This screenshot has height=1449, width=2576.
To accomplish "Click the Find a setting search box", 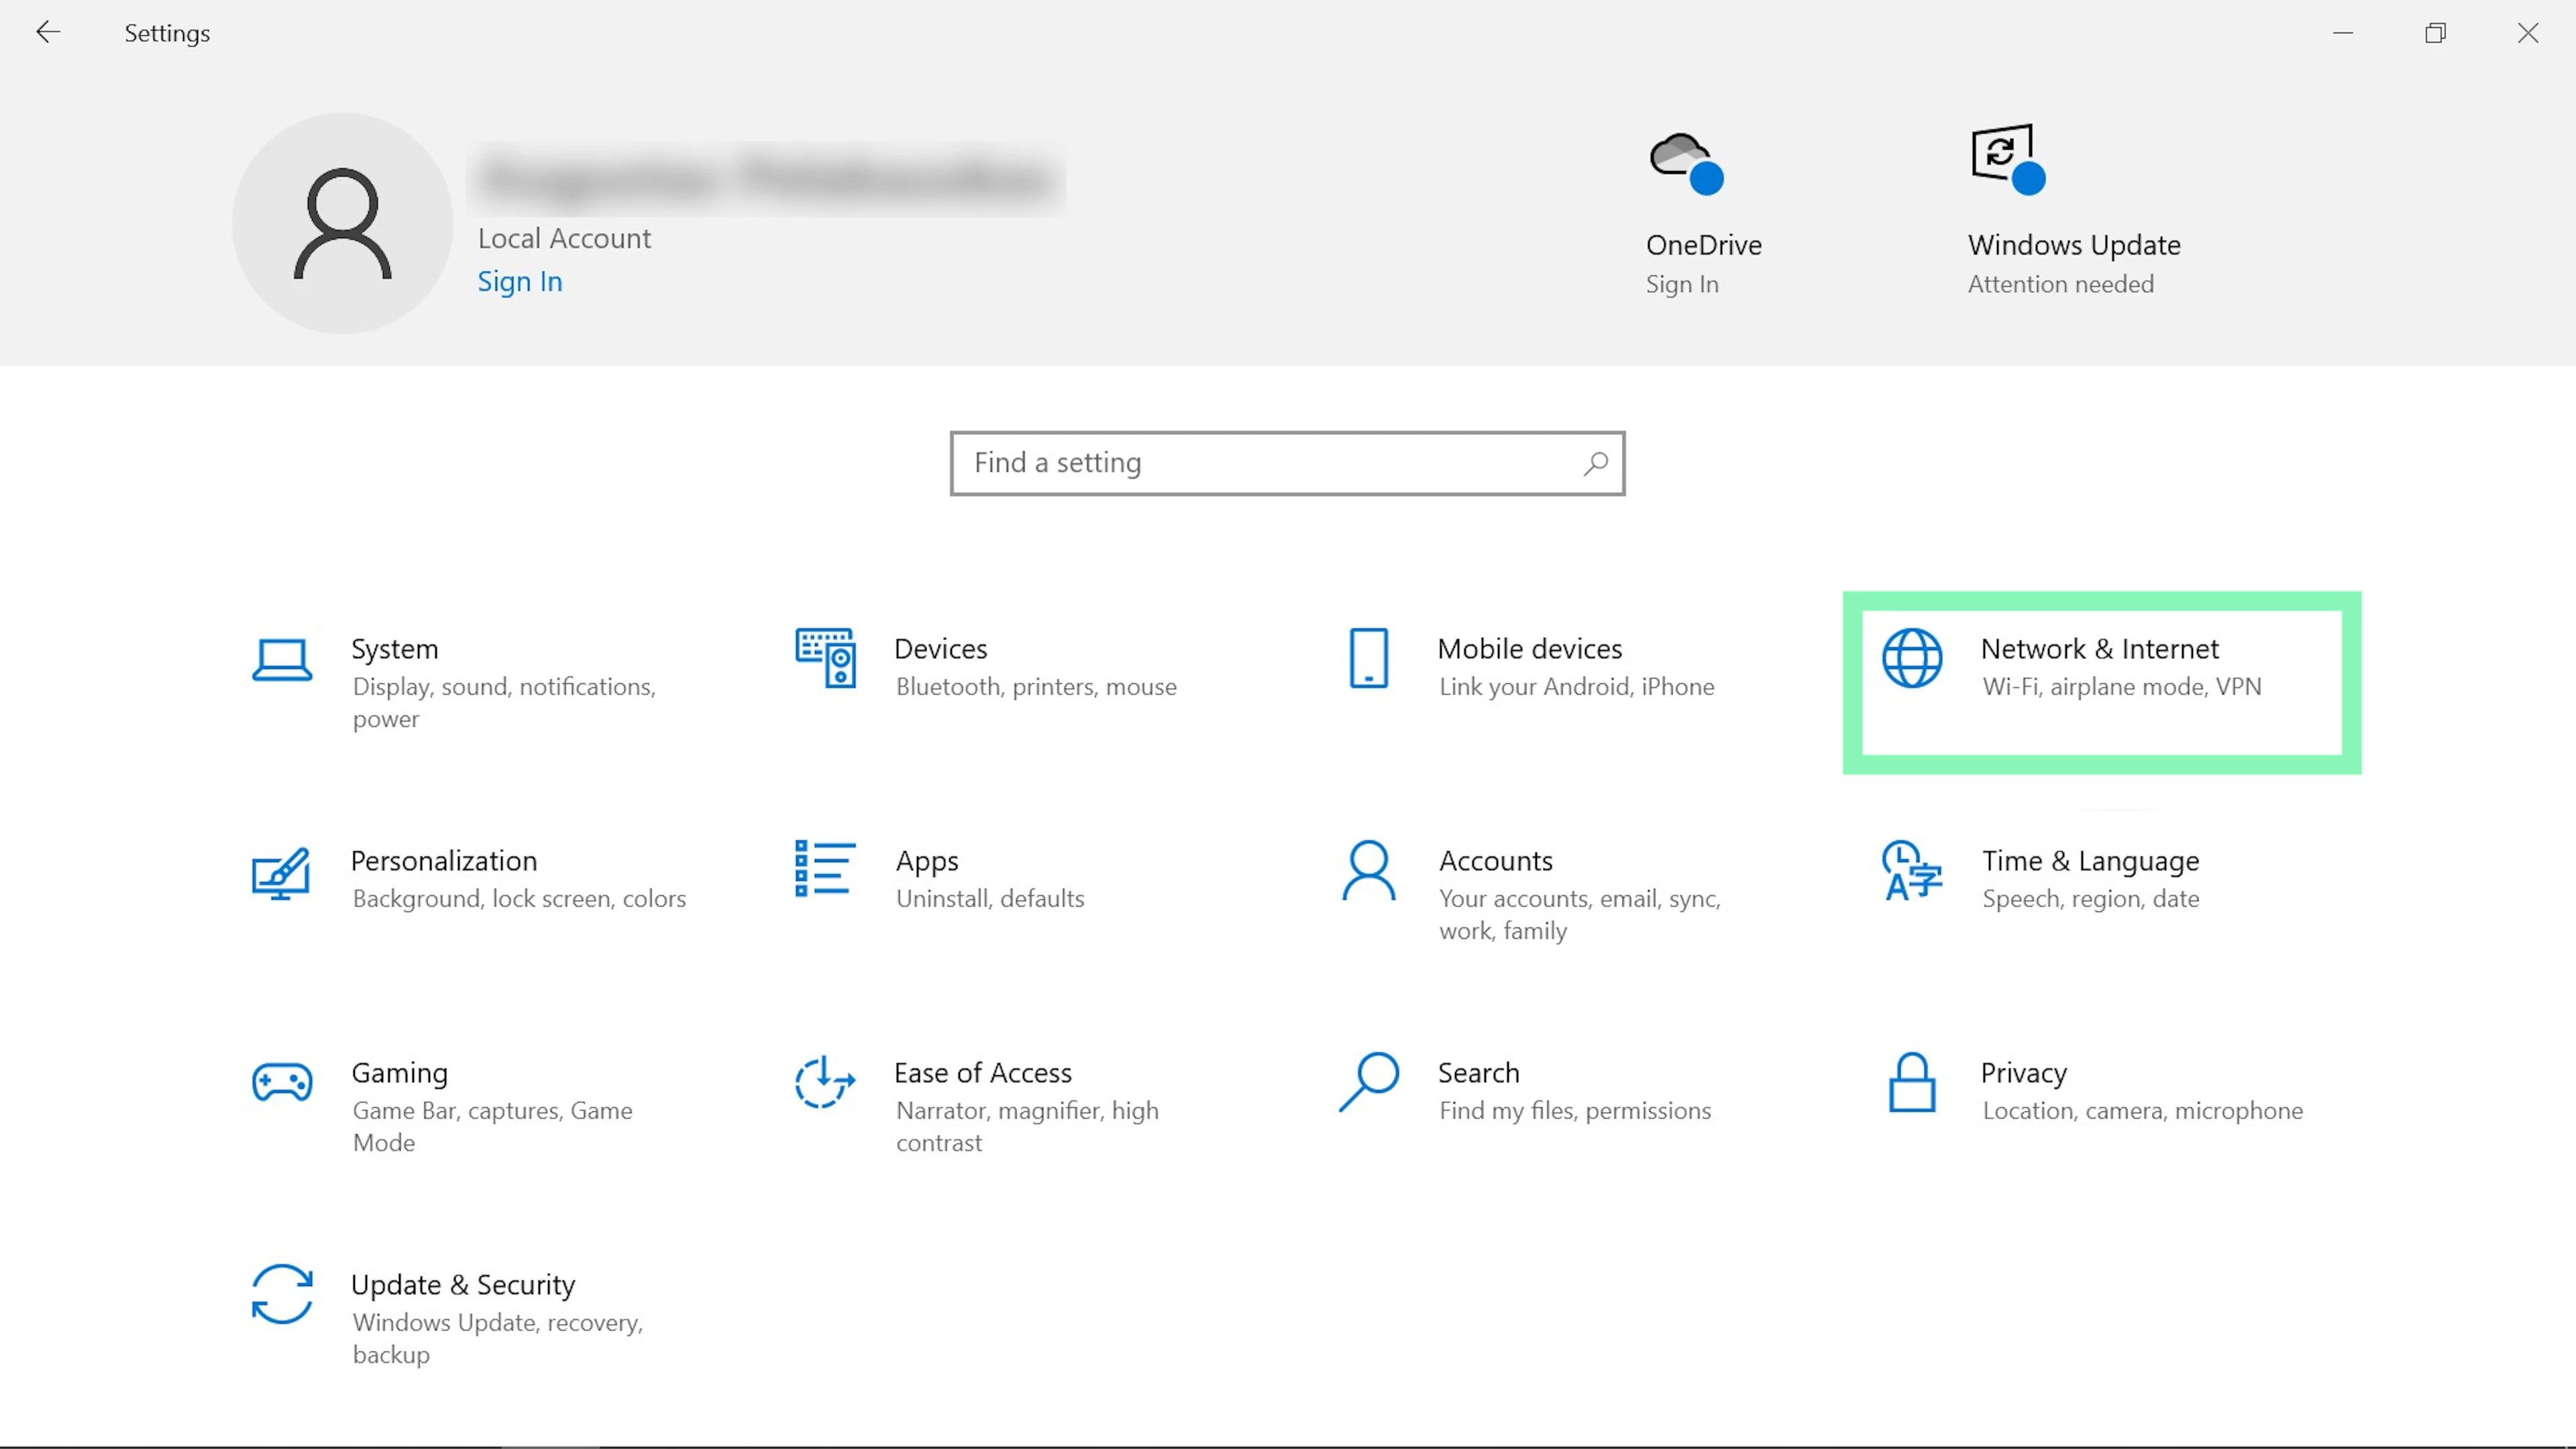I will [x=1287, y=463].
